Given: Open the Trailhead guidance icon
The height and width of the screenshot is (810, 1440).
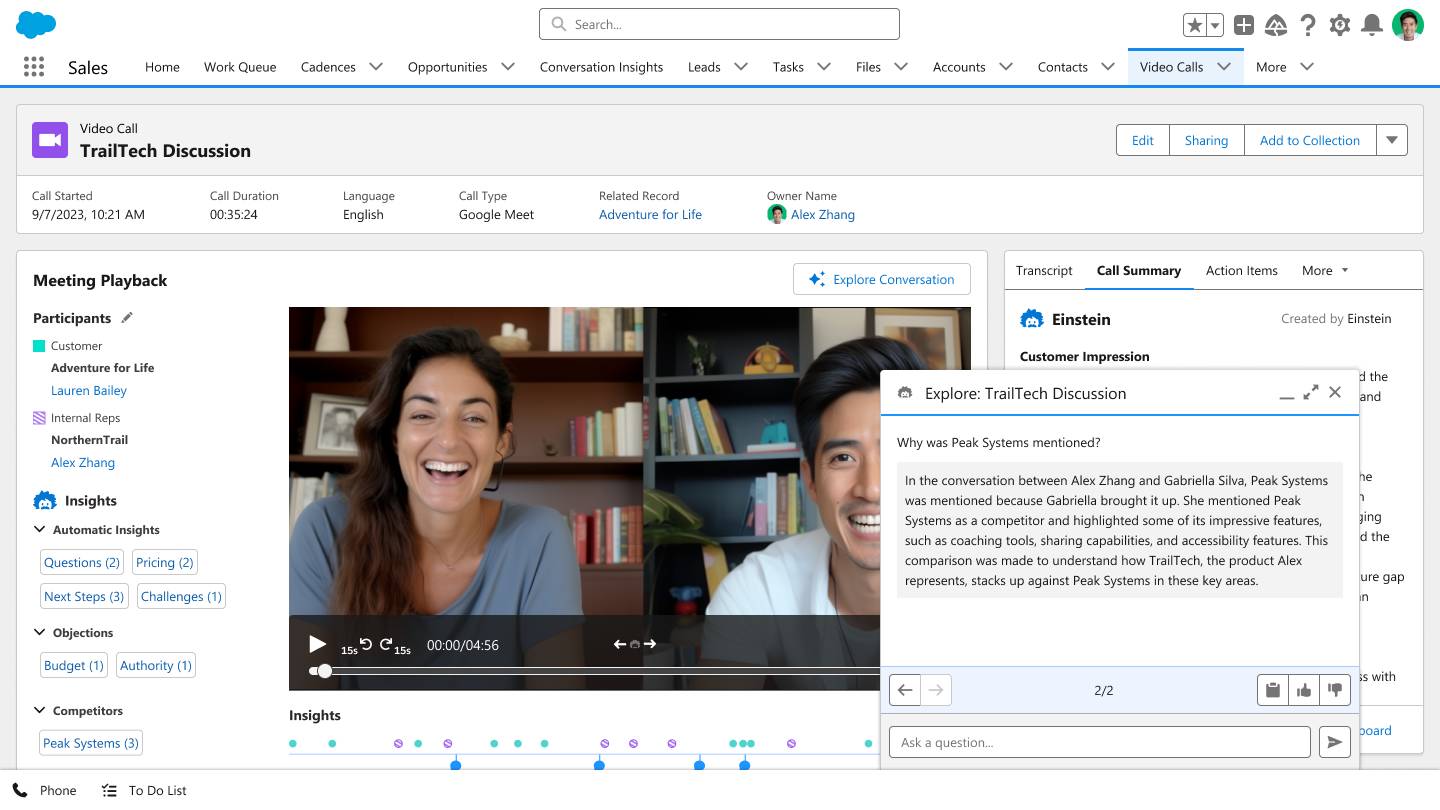Looking at the screenshot, I should coord(1276,26).
